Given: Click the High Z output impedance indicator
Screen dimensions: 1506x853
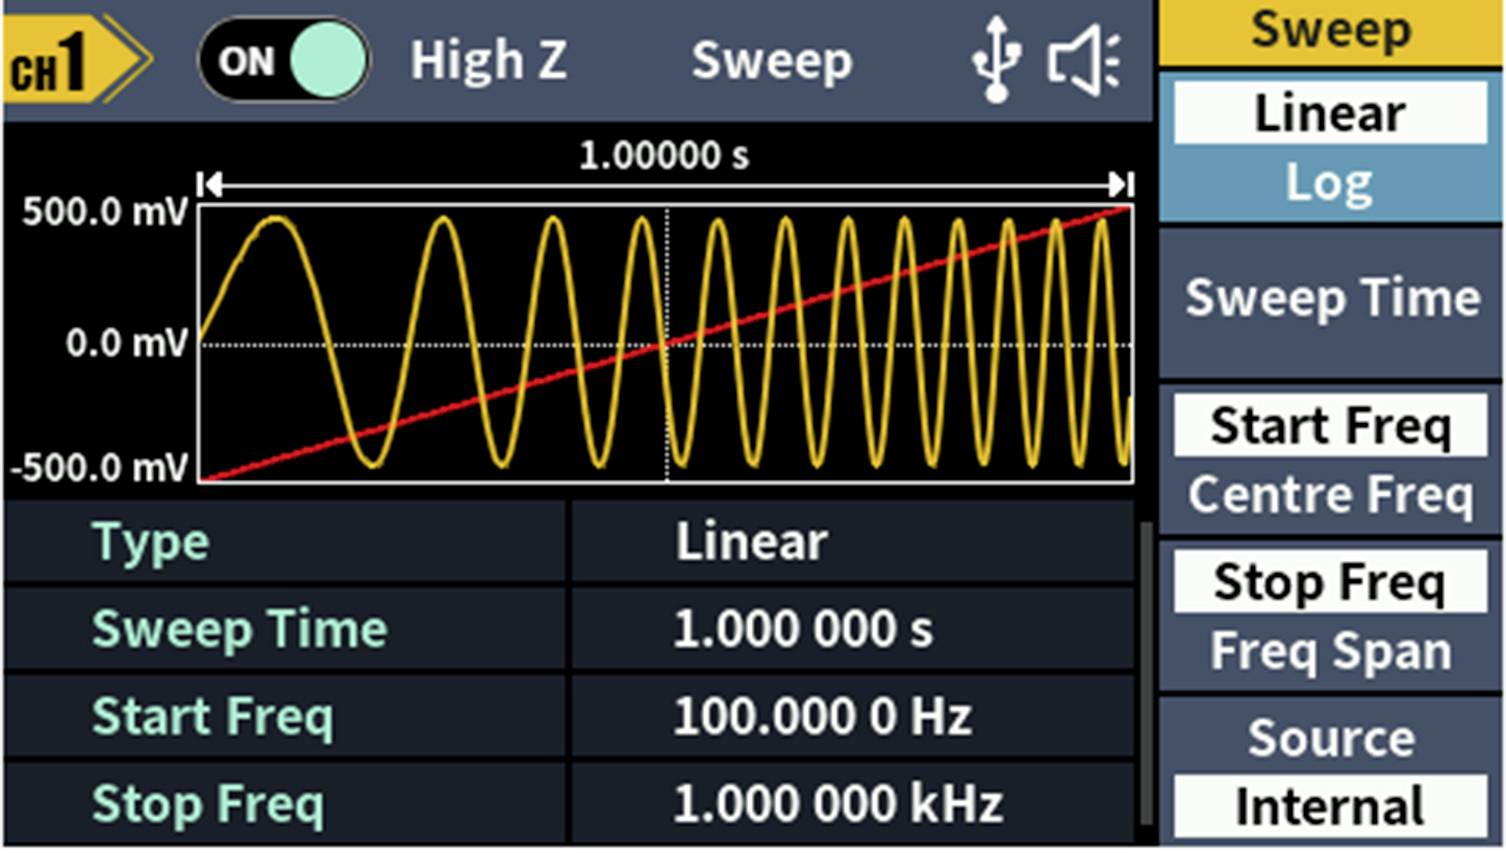Looking at the screenshot, I should [489, 60].
